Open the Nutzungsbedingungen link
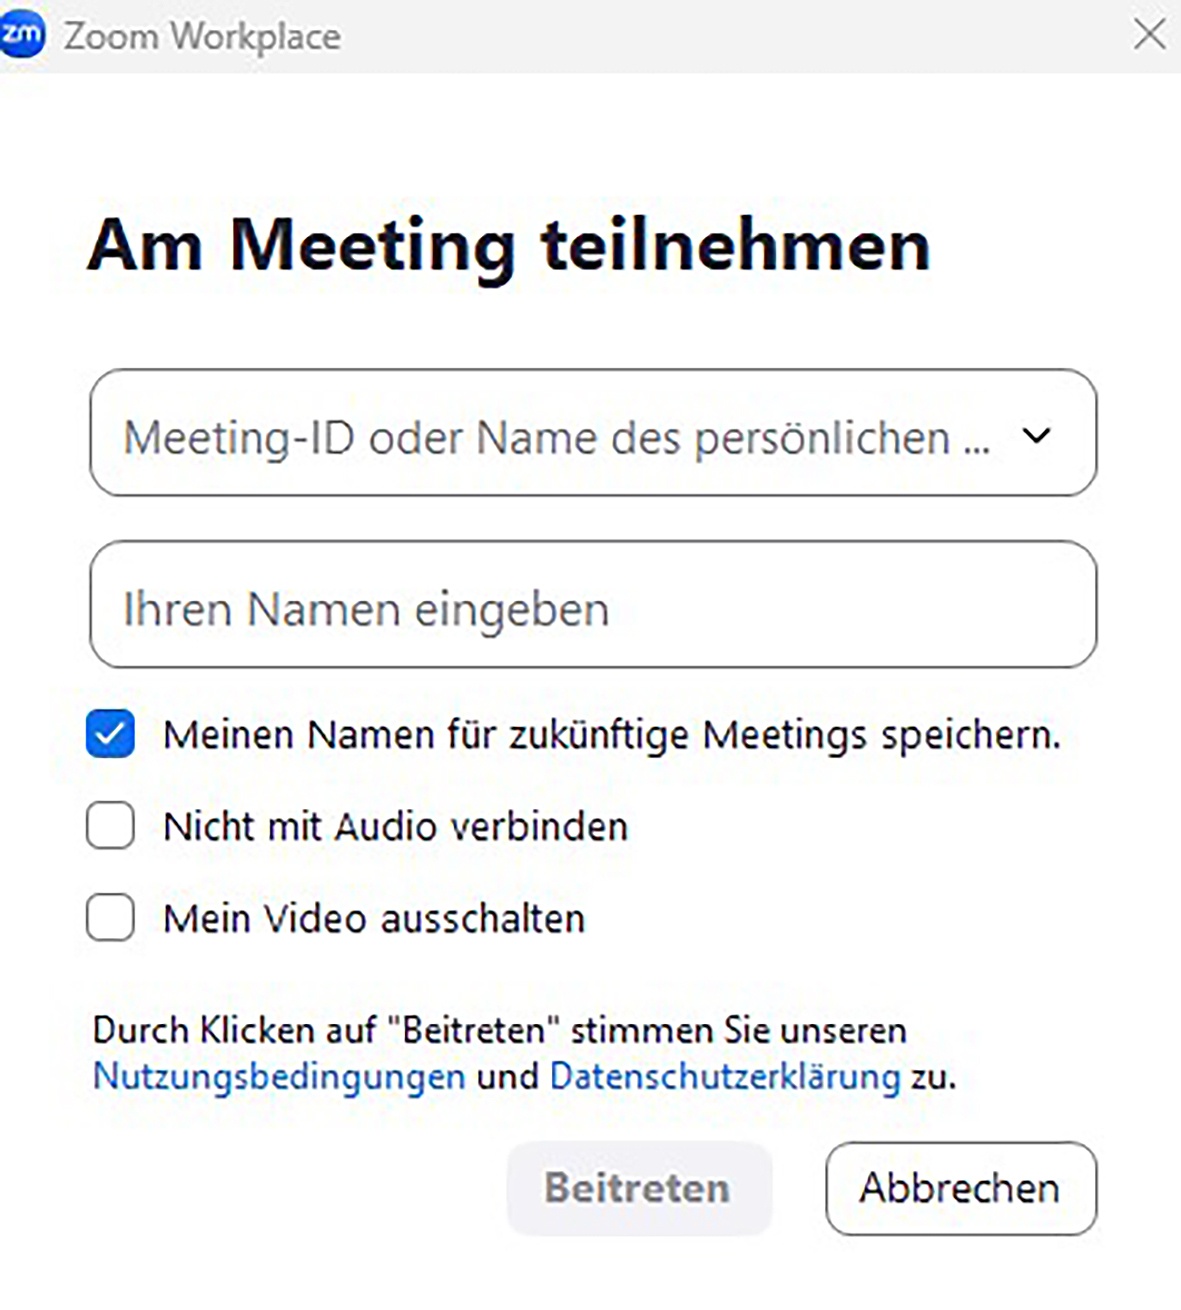1181x1310 pixels. 278,1077
